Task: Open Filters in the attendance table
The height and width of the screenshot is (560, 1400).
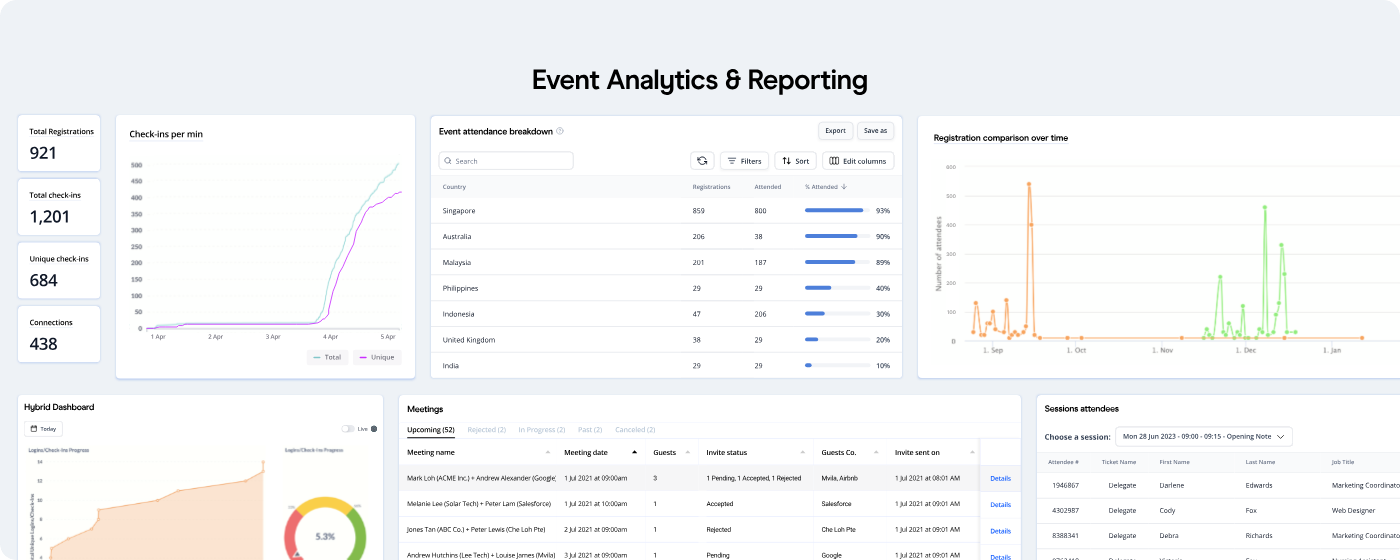Action: [x=744, y=161]
